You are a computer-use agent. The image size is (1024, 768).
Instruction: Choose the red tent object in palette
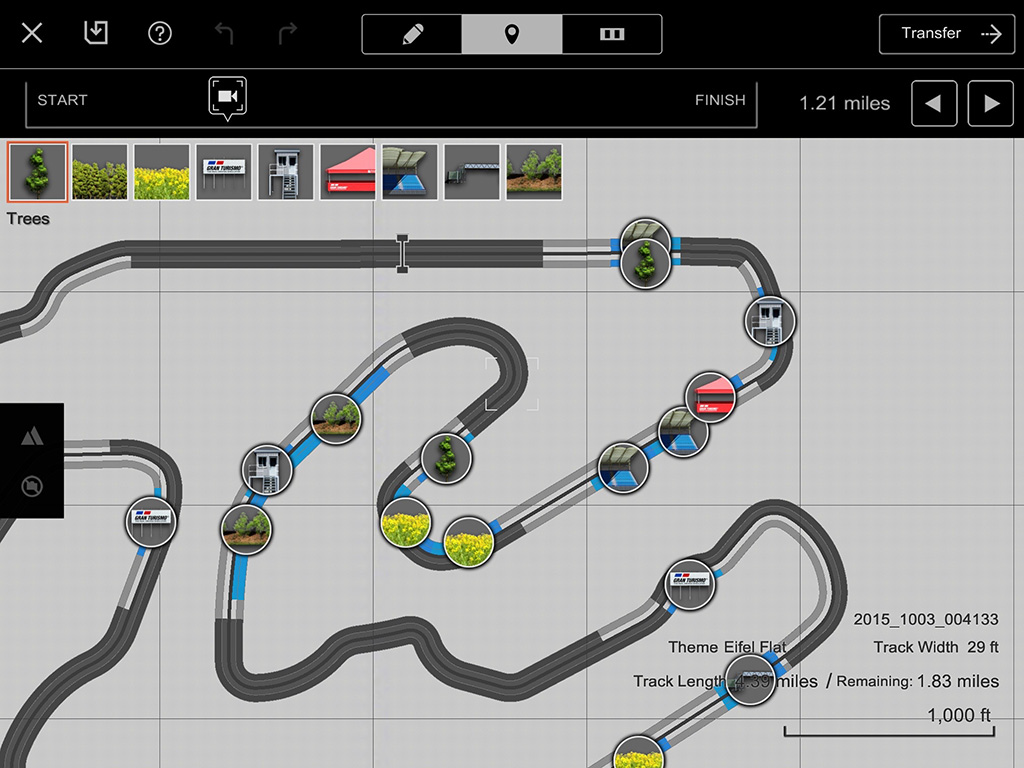348,172
